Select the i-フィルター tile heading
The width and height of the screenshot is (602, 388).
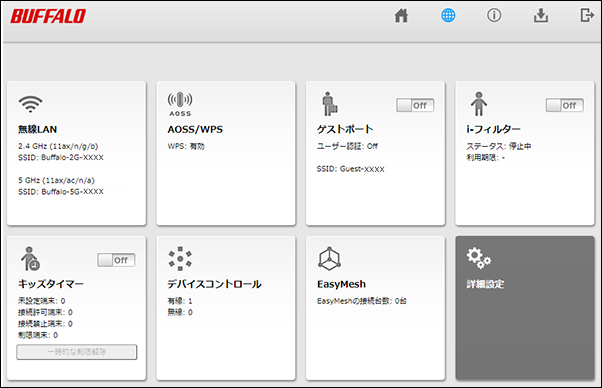493,129
